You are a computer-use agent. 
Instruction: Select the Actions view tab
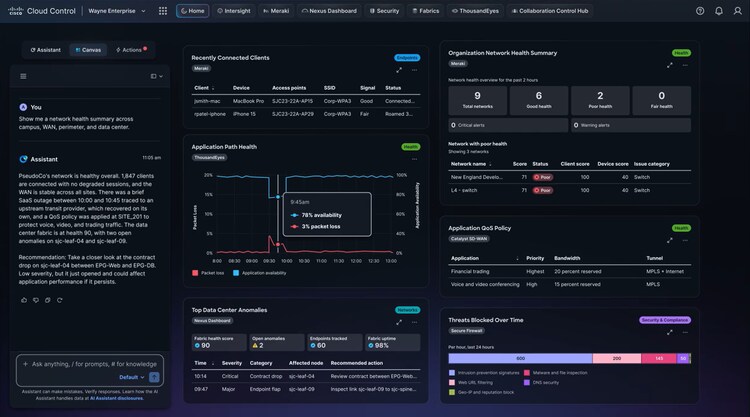[x=130, y=50]
